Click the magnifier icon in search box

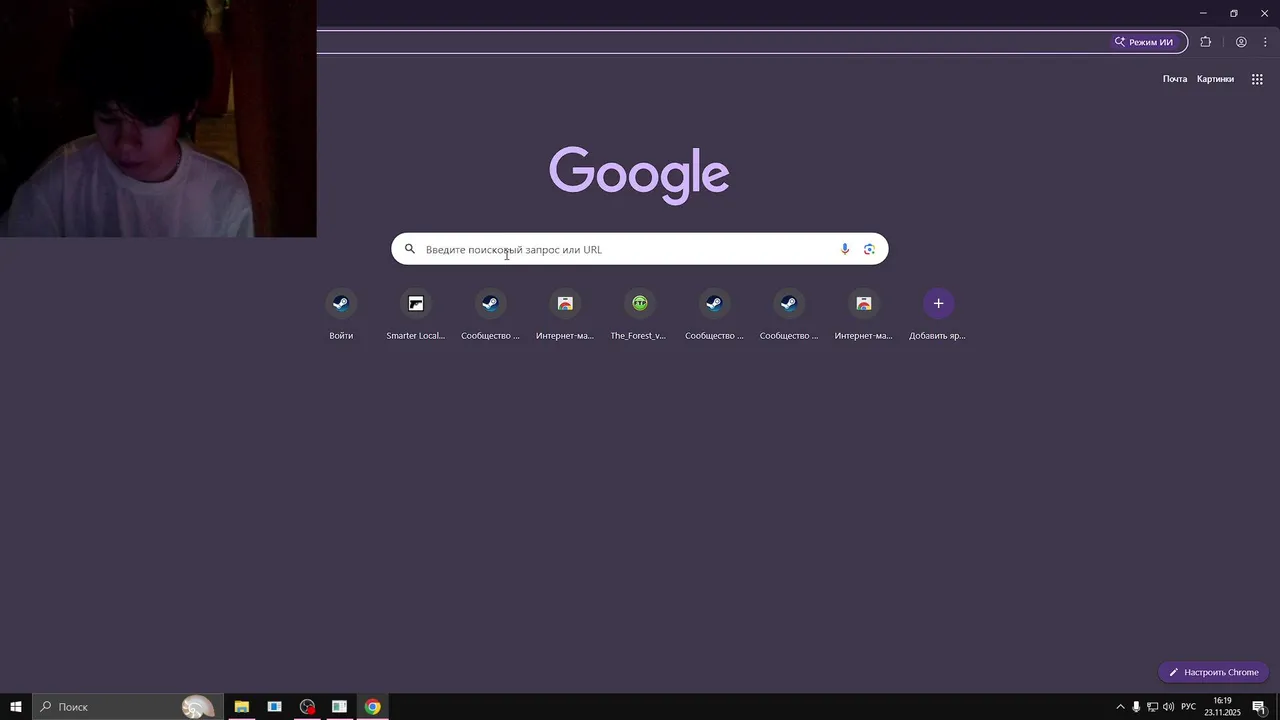point(409,249)
